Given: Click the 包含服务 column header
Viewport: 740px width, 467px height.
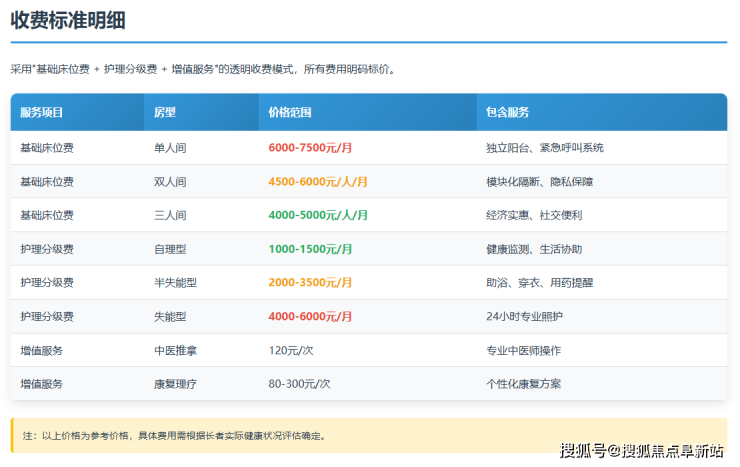Looking at the screenshot, I should (507, 112).
